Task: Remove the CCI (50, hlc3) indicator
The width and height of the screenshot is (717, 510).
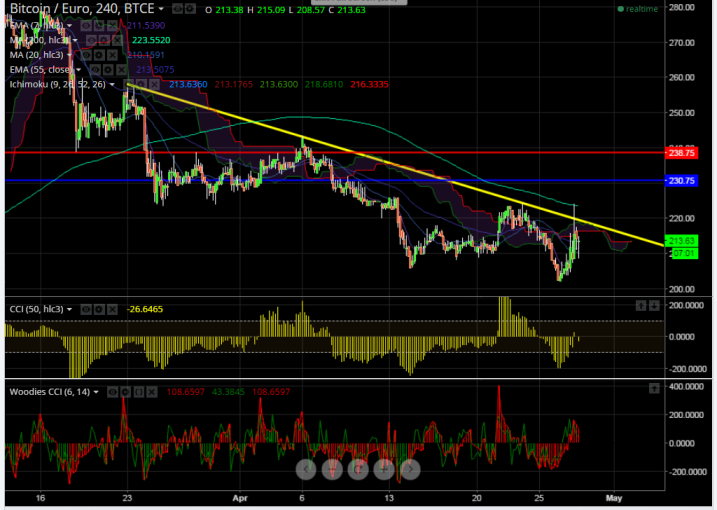Action: pyautogui.click(x=112, y=310)
